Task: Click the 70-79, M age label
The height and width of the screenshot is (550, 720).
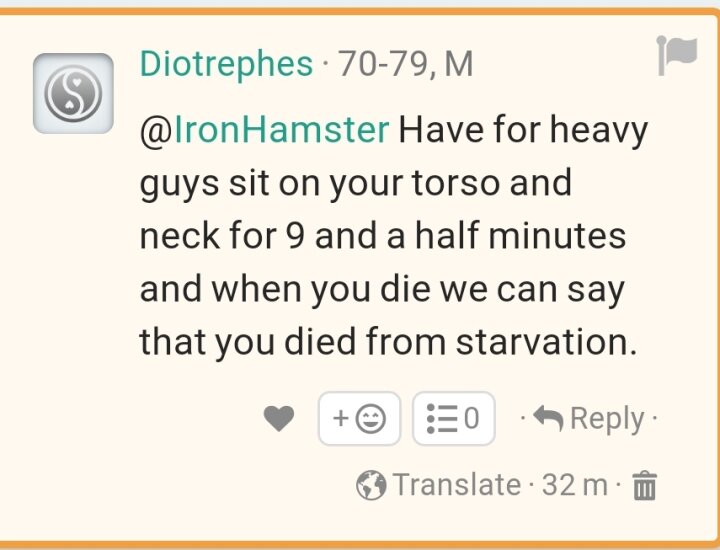Action: [x=405, y=64]
